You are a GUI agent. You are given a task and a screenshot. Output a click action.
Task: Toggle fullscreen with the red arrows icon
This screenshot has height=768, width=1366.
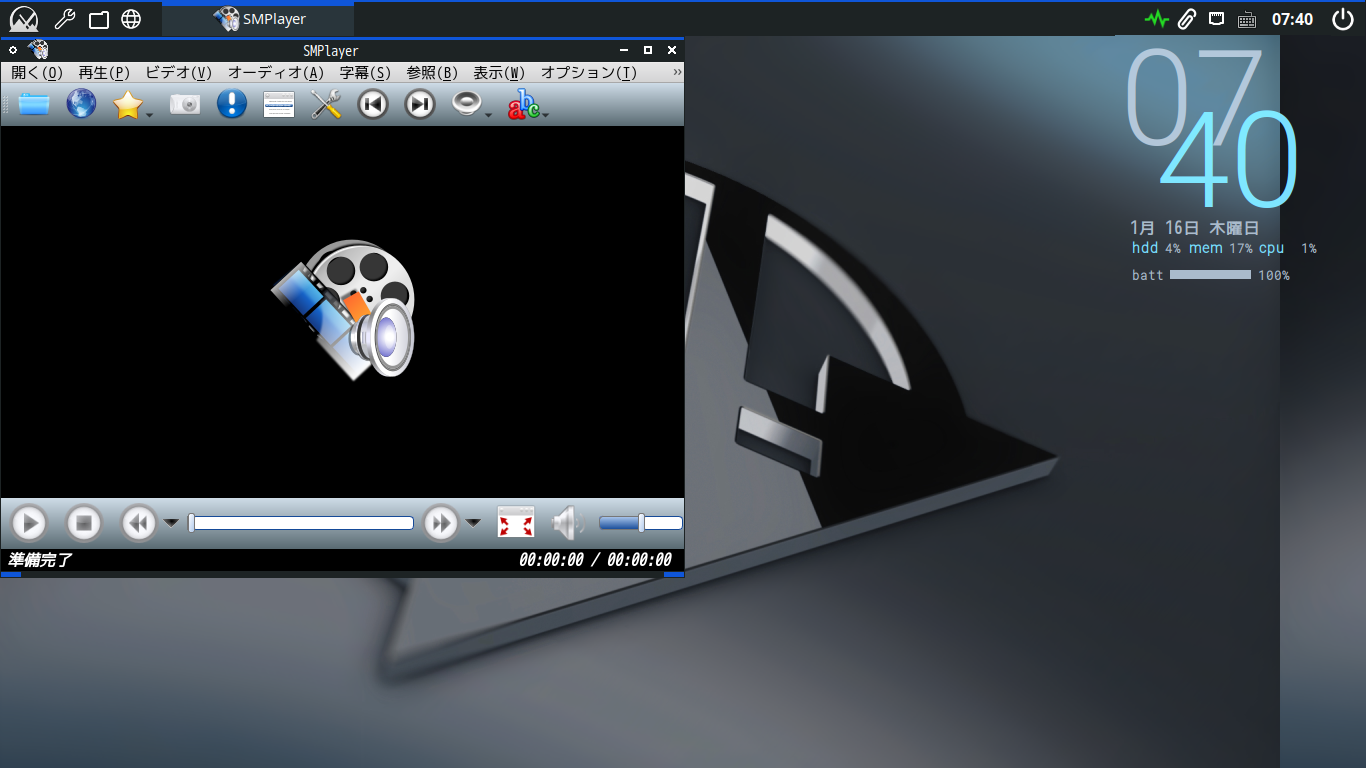(x=516, y=522)
